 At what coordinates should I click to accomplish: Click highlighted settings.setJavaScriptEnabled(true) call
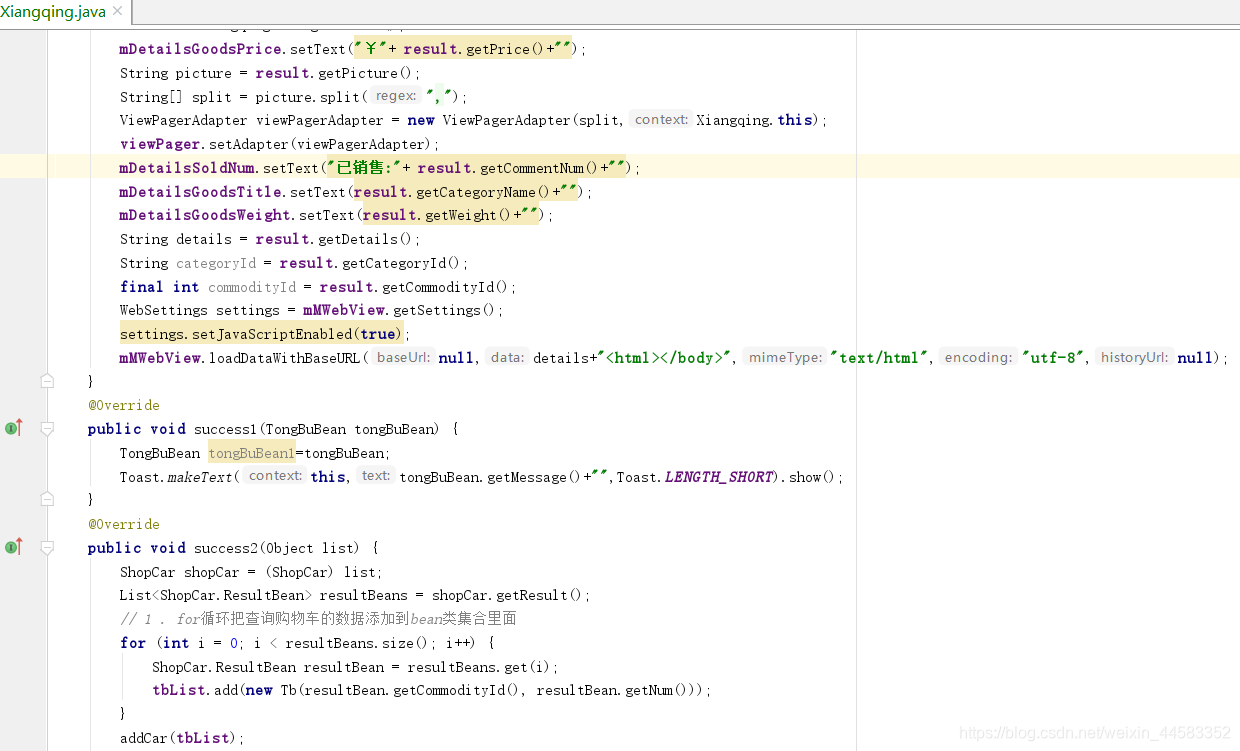click(261, 334)
